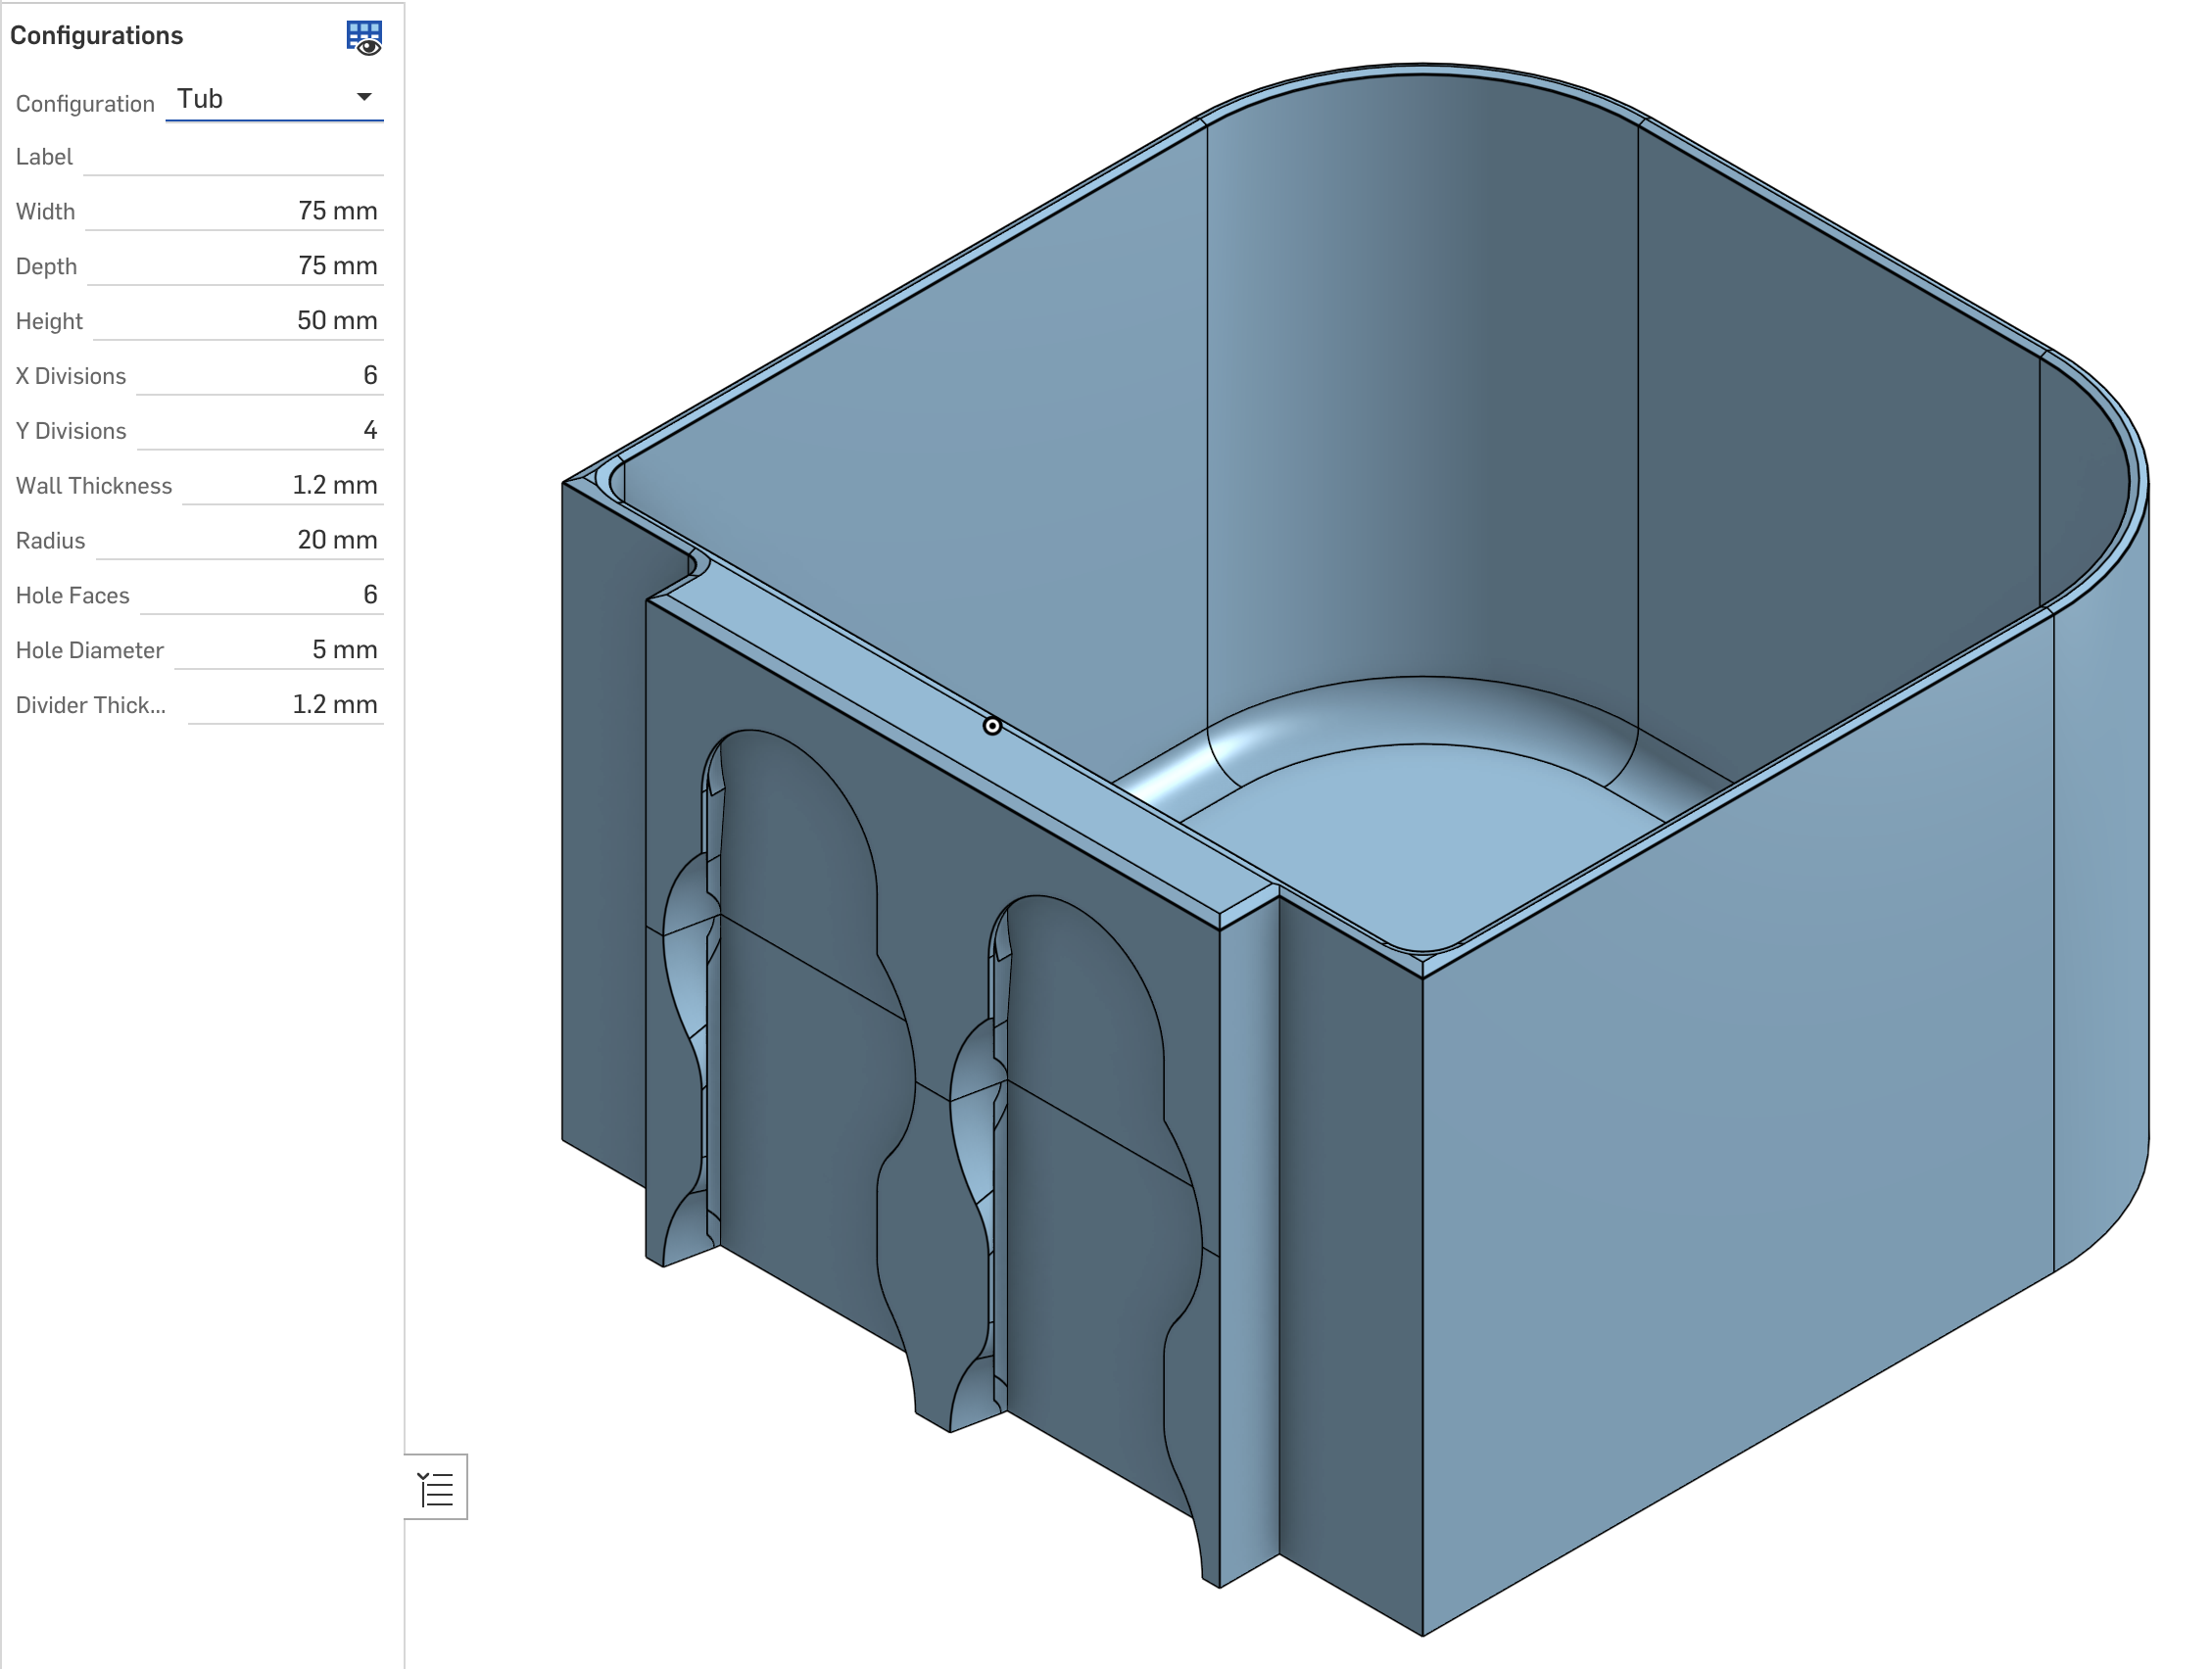Viewport: 2212px width, 1669px height.
Task: Click the Label input field
Action: 234,157
